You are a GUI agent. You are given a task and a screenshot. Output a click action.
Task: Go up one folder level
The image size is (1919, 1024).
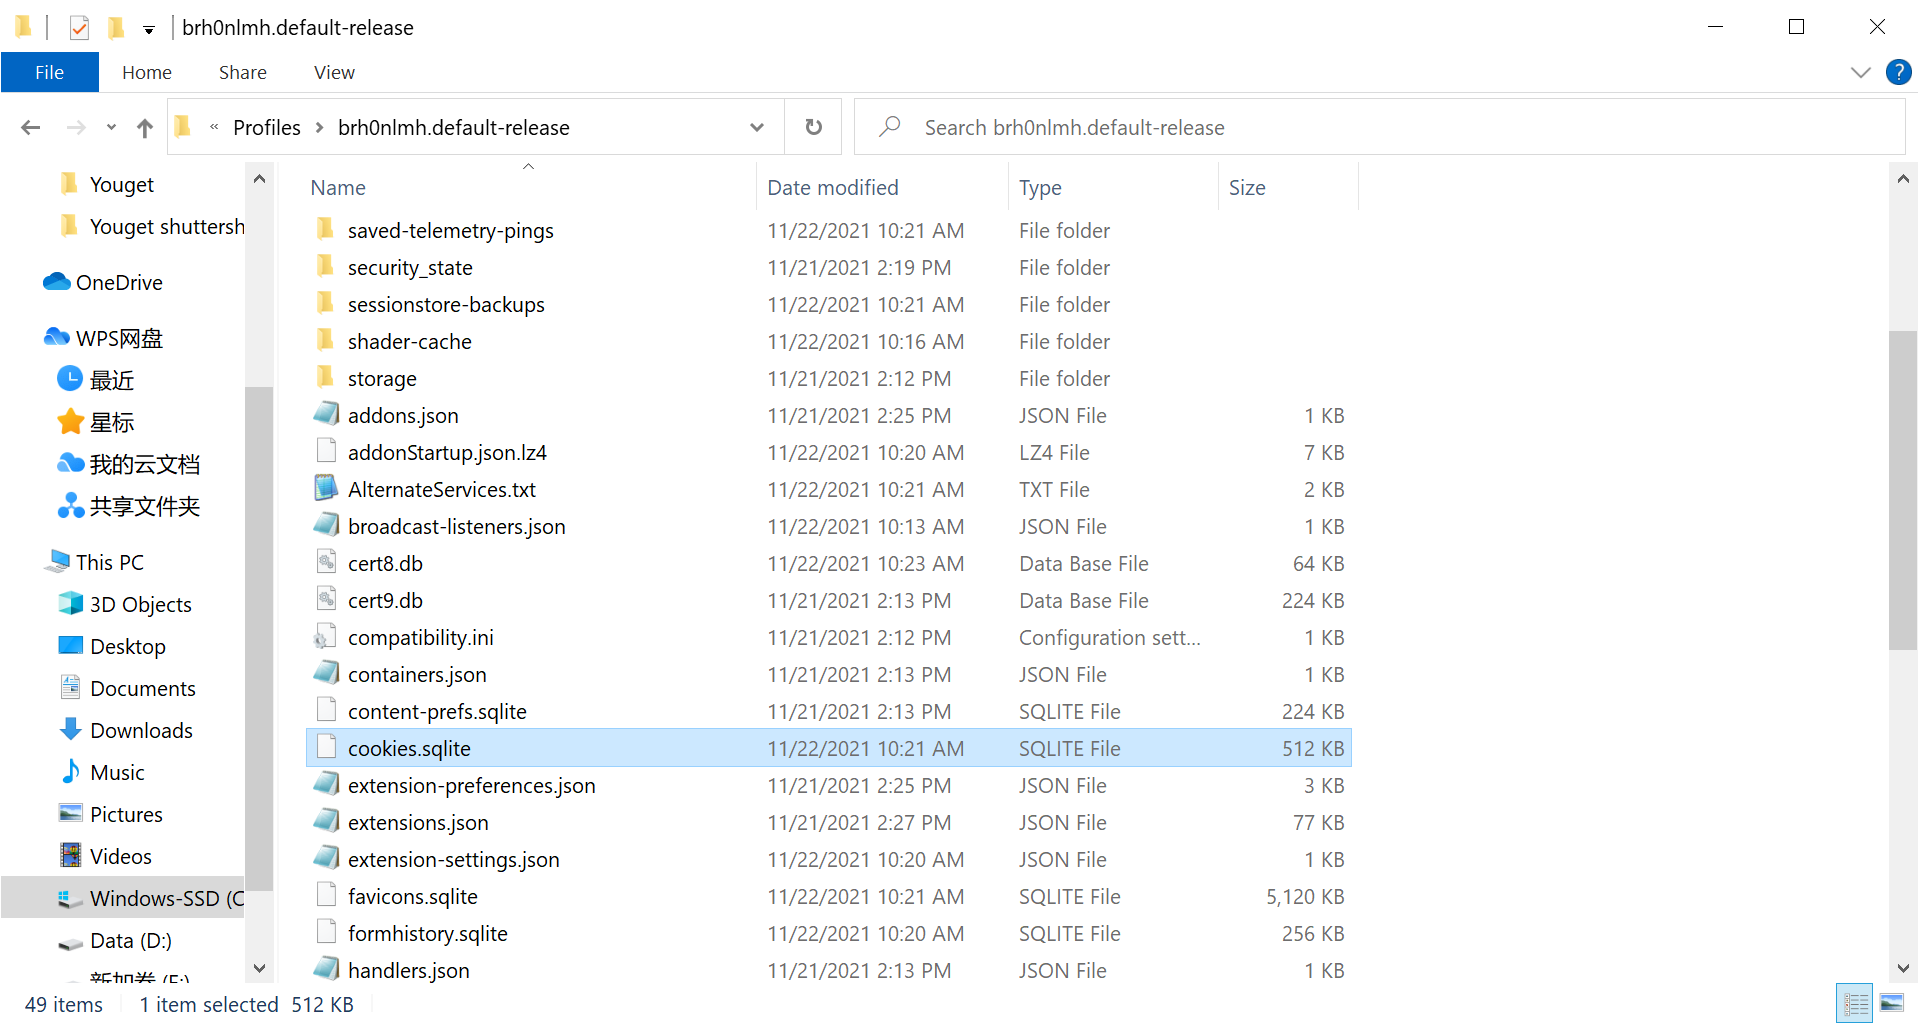145,128
